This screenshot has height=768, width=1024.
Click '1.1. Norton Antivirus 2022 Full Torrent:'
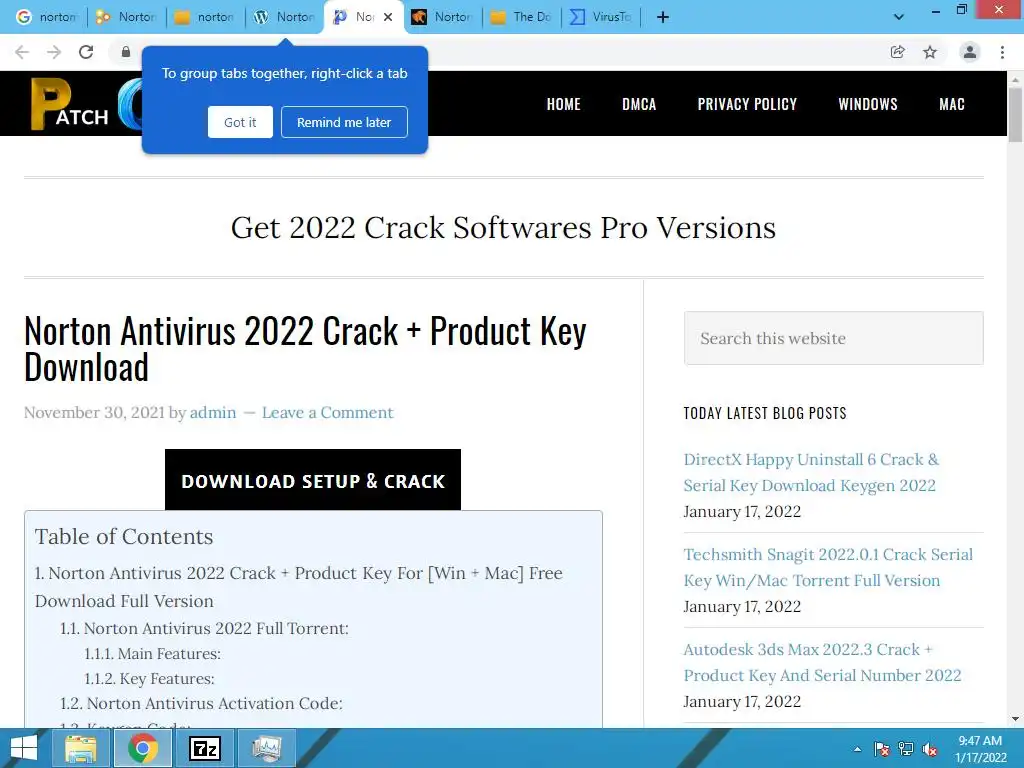point(204,628)
